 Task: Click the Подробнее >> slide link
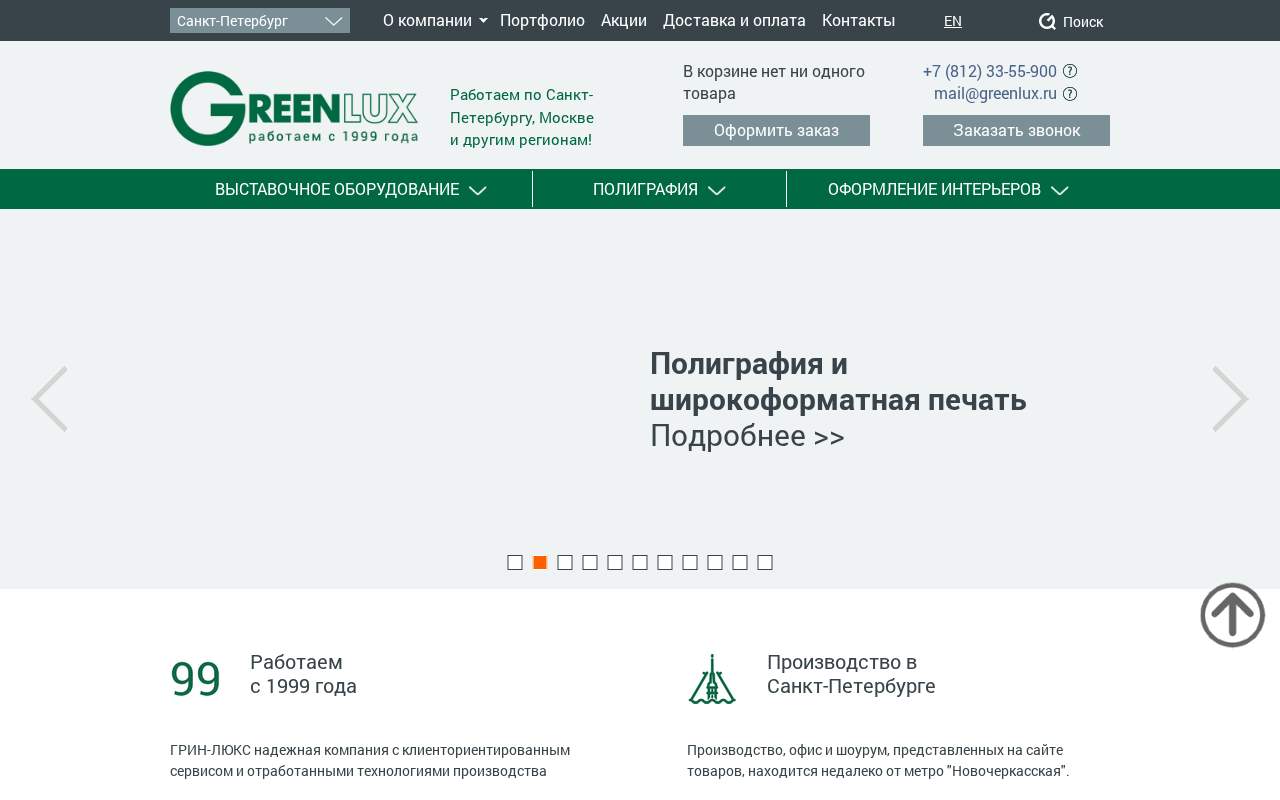pyautogui.click(x=747, y=436)
